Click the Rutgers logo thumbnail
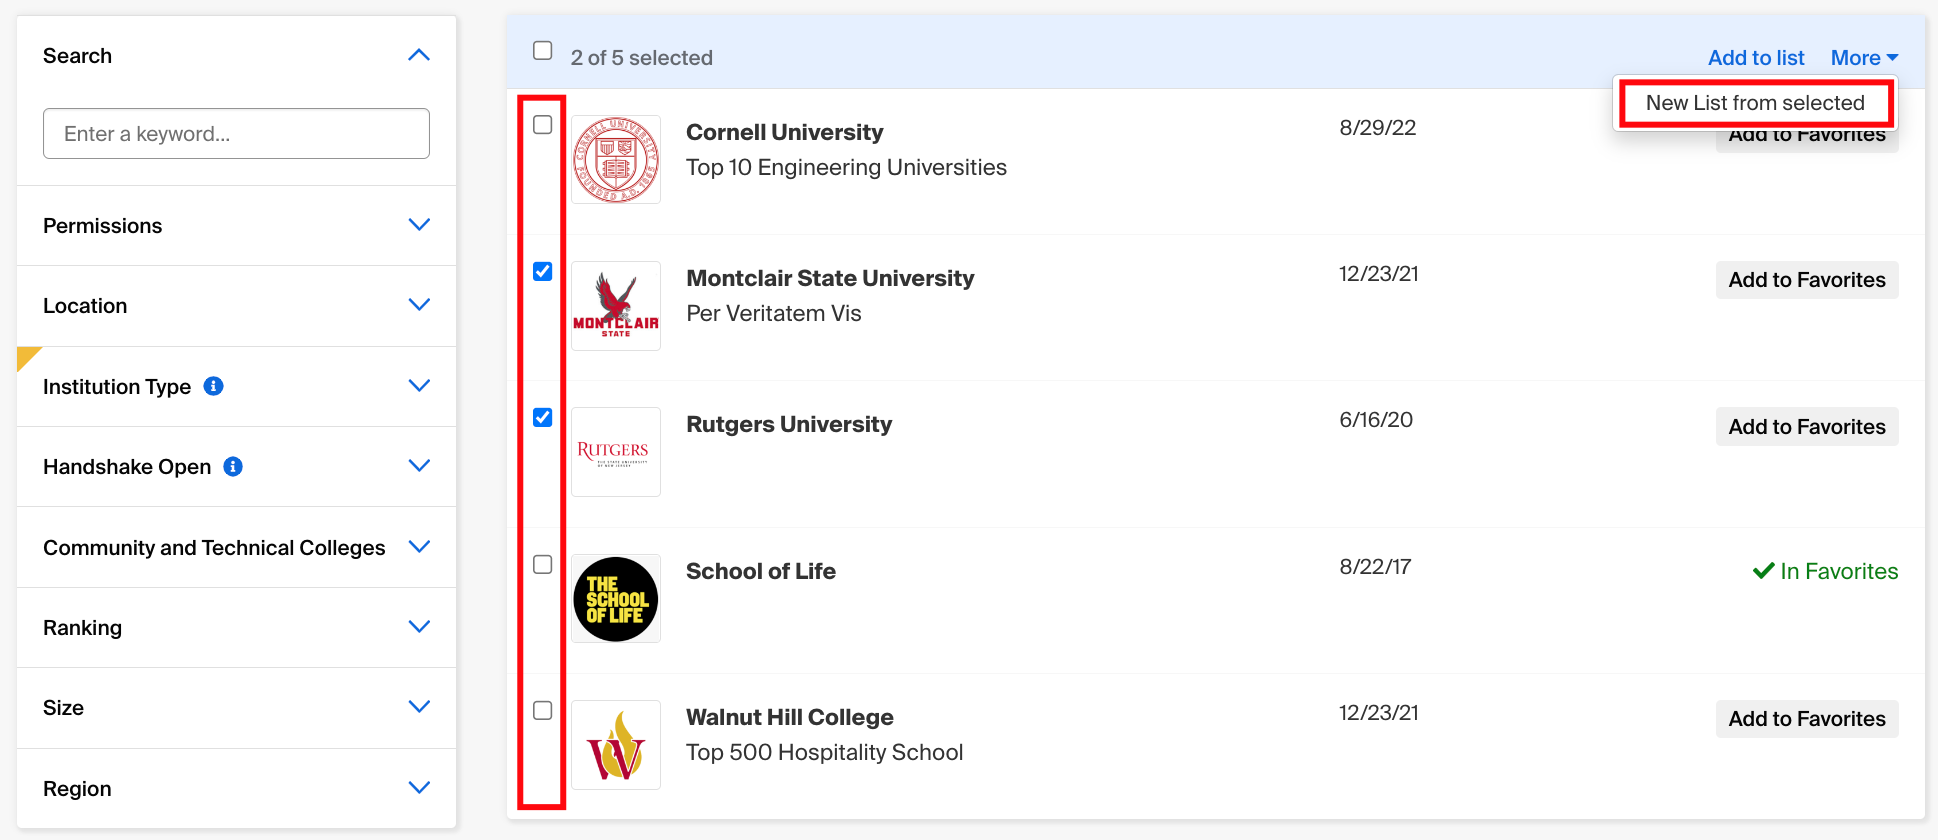Screen dimensions: 1938x840 point(616,452)
